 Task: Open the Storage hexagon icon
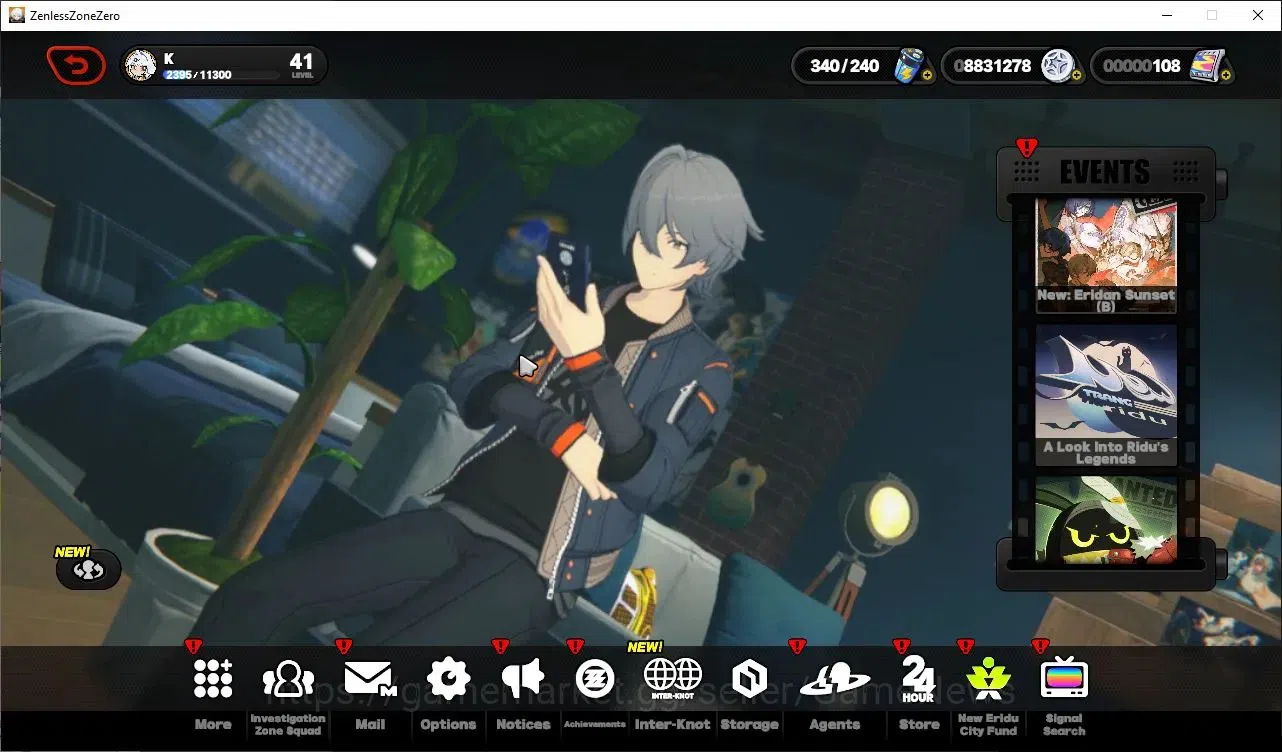click(x=749, y=680)
